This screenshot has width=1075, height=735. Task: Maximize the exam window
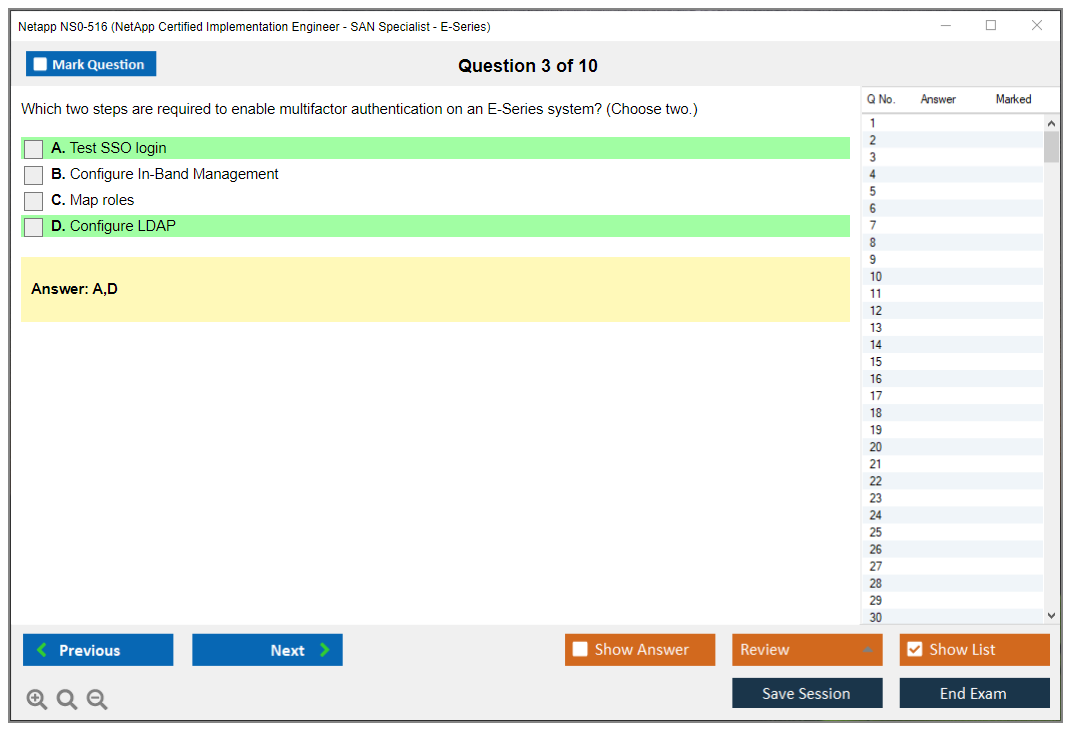coord(991,26)
